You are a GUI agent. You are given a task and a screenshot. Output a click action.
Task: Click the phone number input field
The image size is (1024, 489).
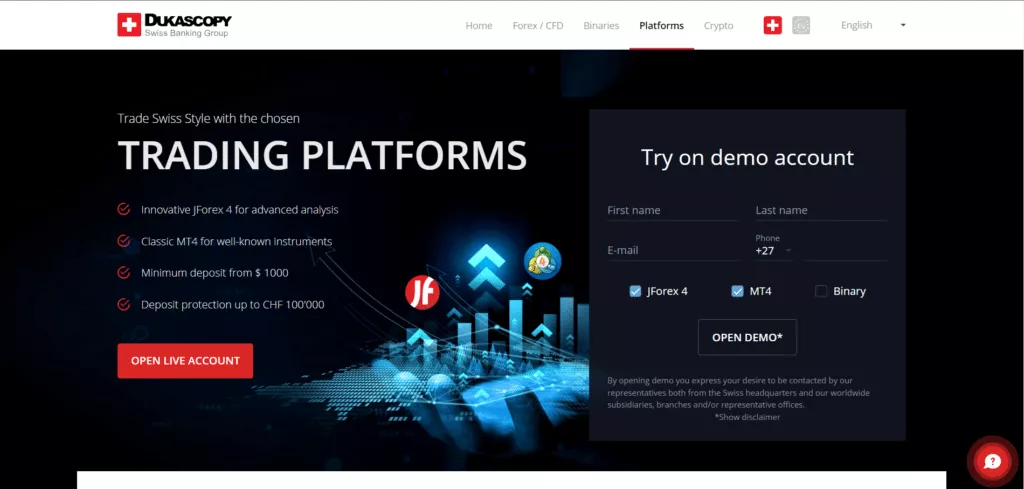845,250
